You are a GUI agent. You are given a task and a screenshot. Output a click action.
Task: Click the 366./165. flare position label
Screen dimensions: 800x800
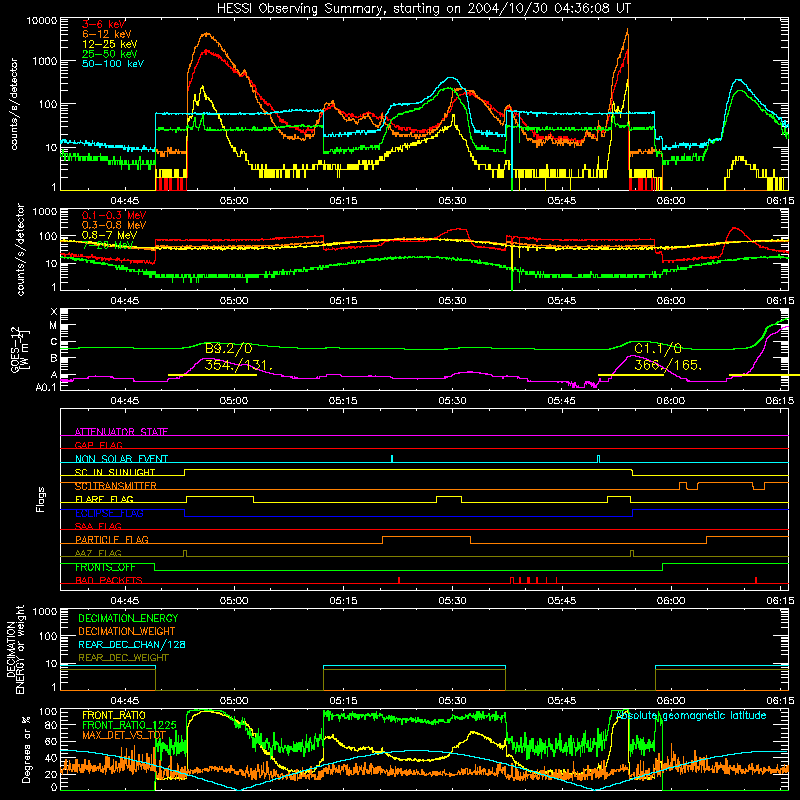(x=668, y=365)
